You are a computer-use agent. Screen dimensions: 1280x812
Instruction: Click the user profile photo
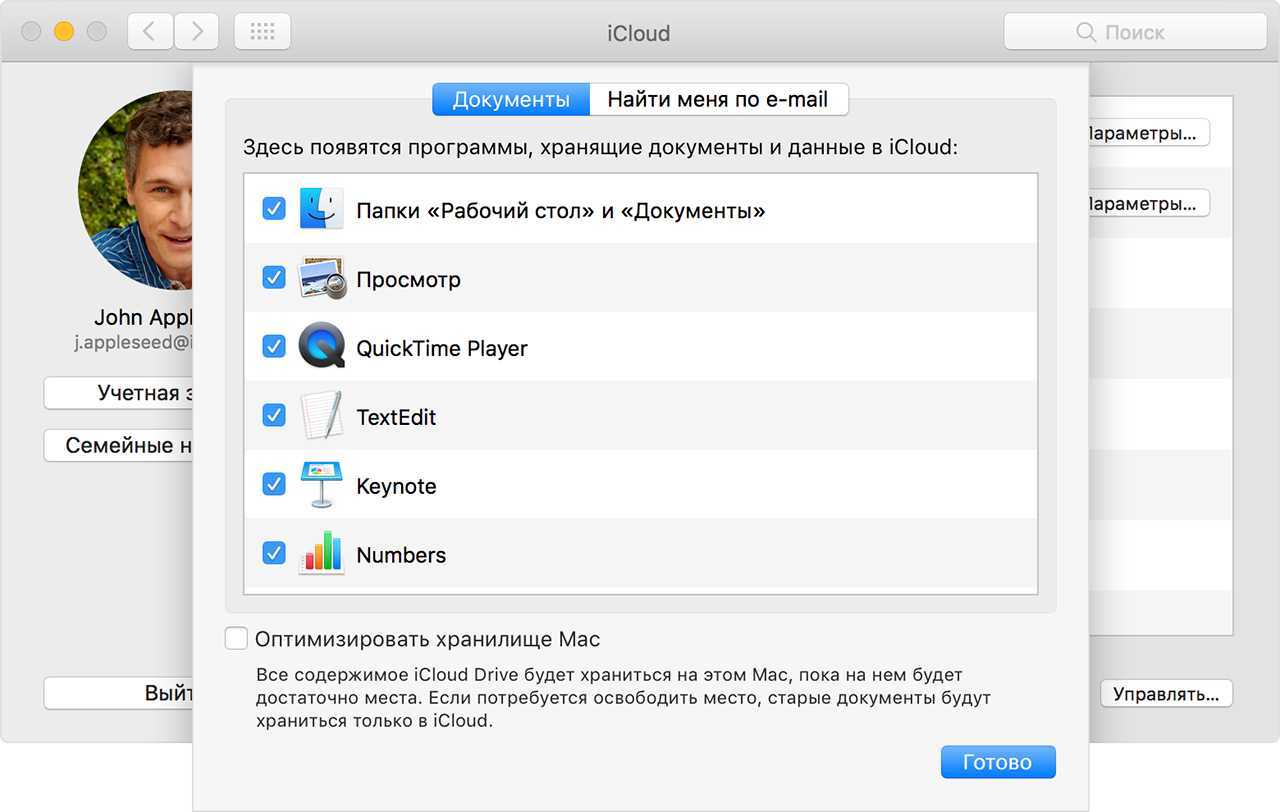[136, 190]
